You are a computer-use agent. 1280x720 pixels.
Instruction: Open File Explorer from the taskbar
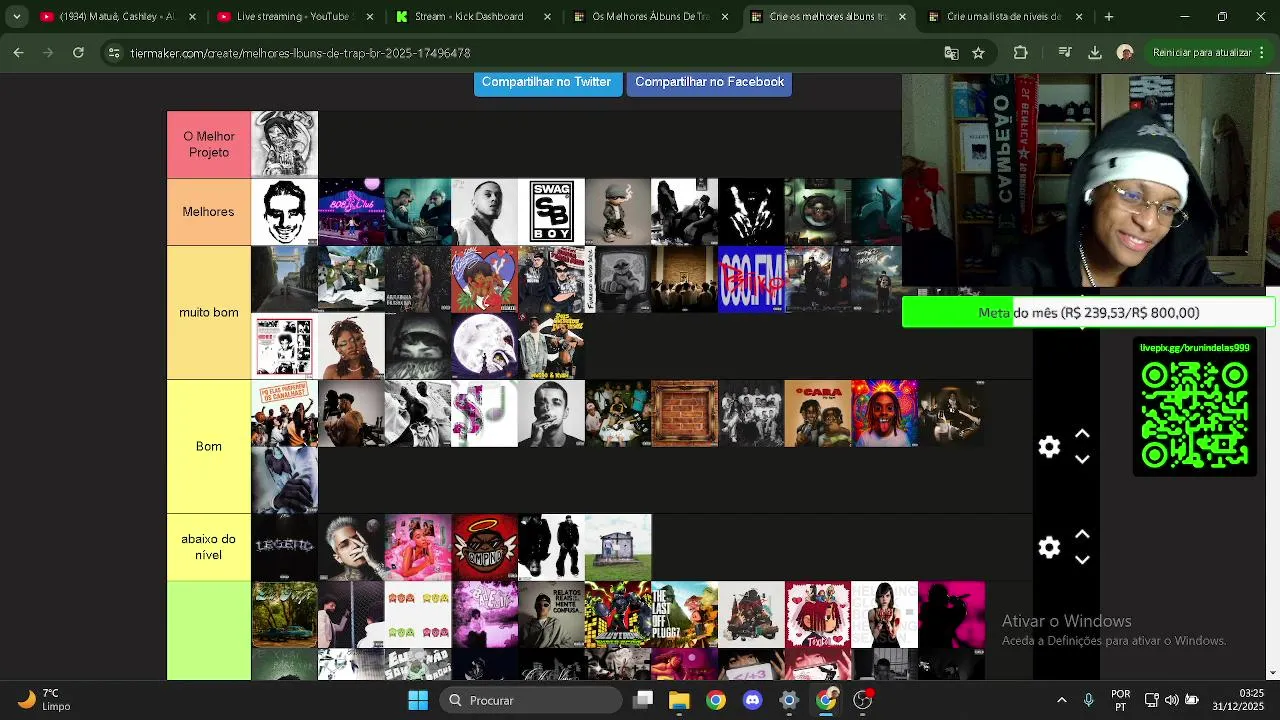[x=679, y=700]
